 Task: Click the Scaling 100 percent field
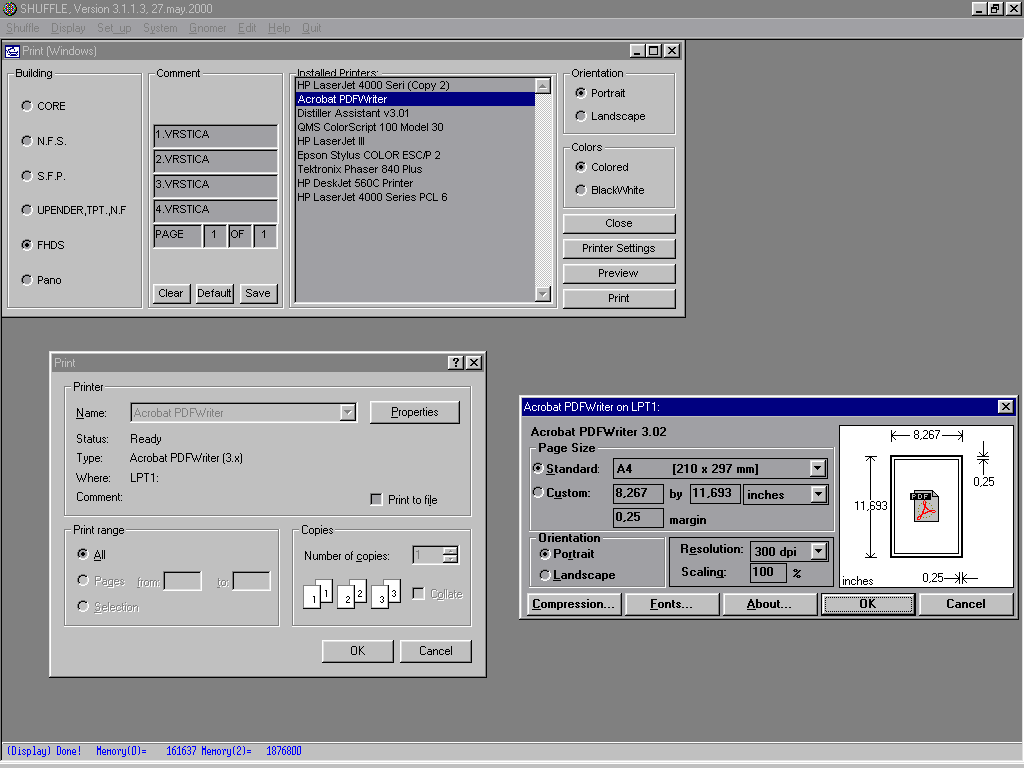coord(768,573)
